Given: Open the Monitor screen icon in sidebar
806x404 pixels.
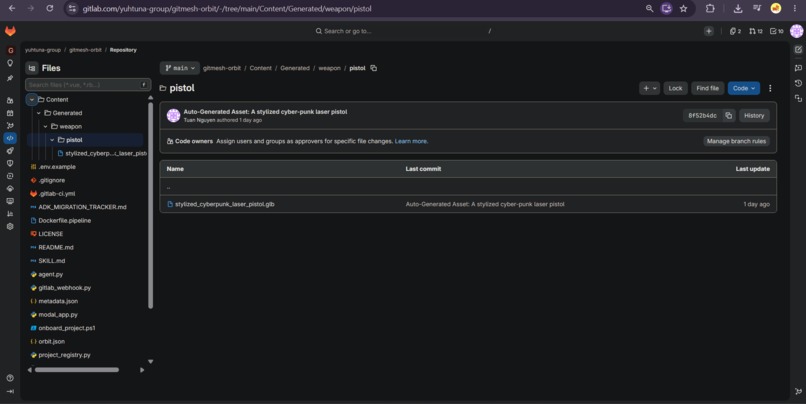Looking at the screenshot, I should 10,201.
